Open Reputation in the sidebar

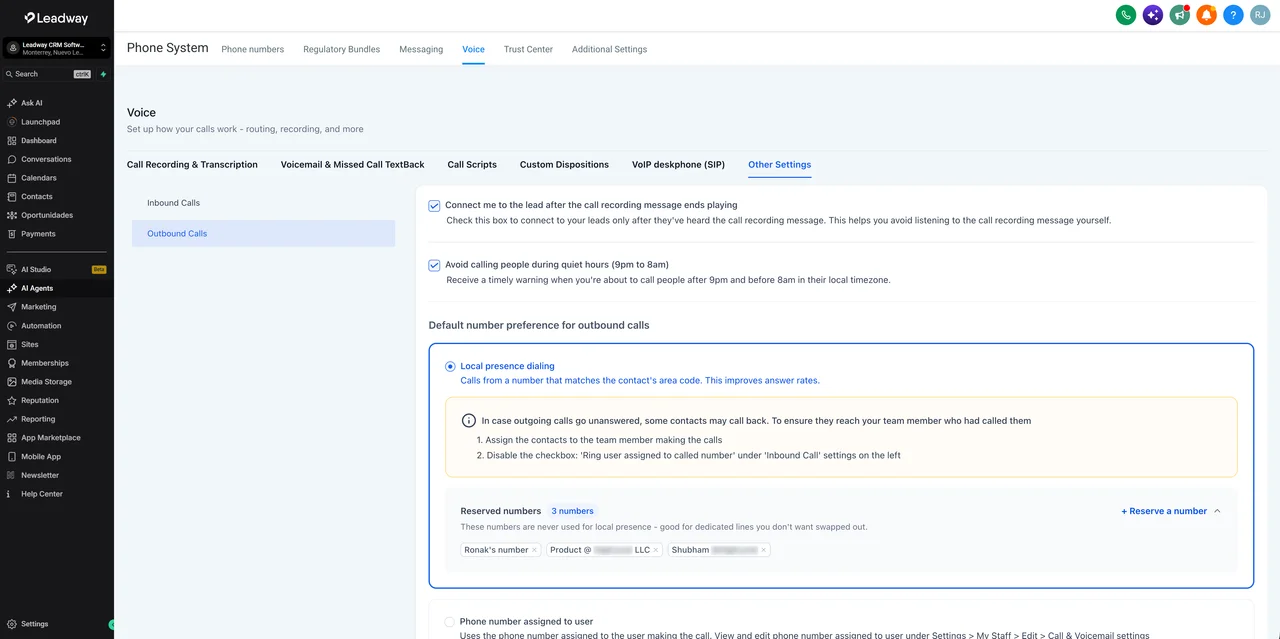tap(57, 400)
